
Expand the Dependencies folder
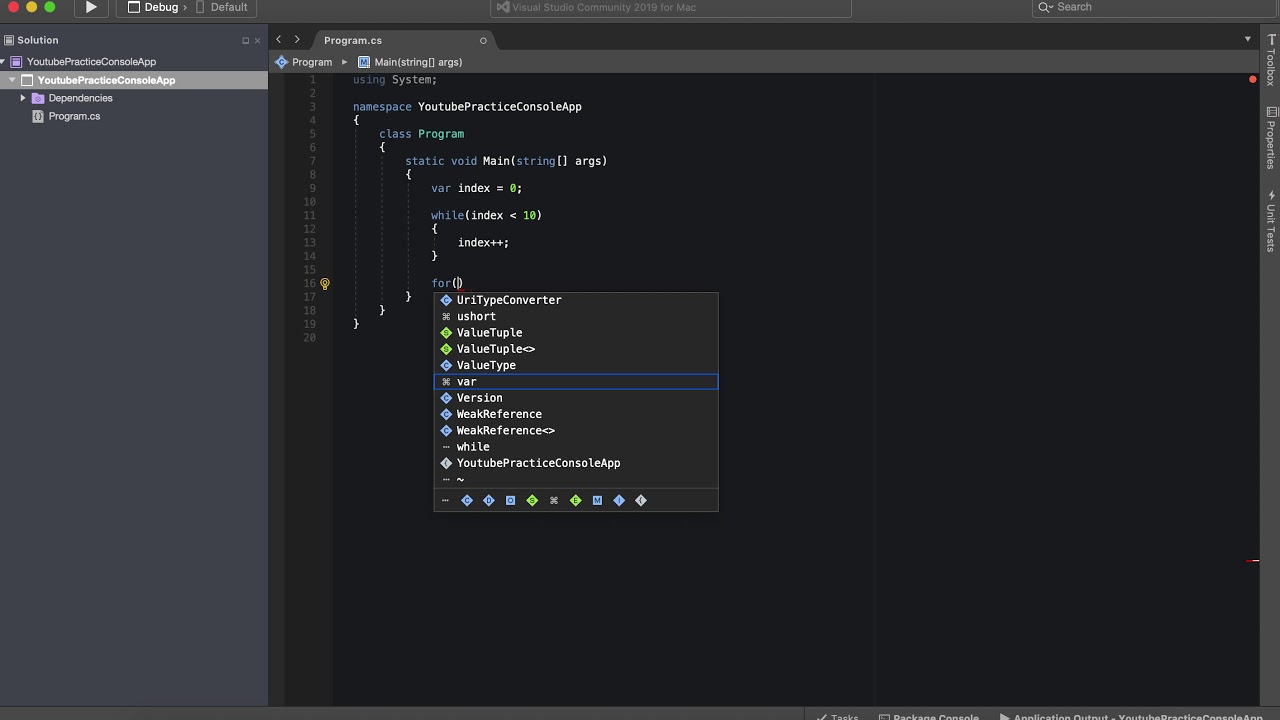pyautogui.click(x=23, y=98)
